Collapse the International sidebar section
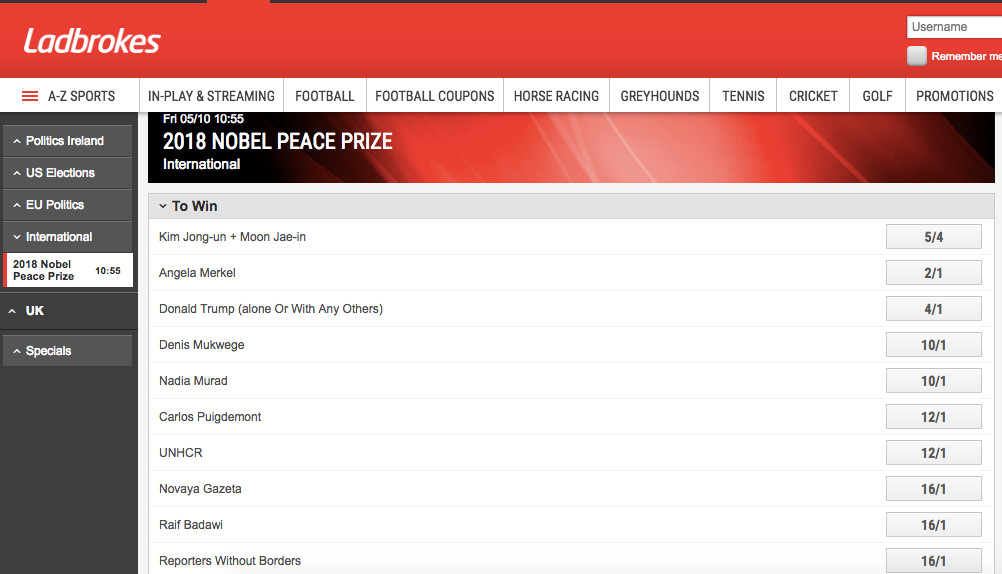 point(67,237)
